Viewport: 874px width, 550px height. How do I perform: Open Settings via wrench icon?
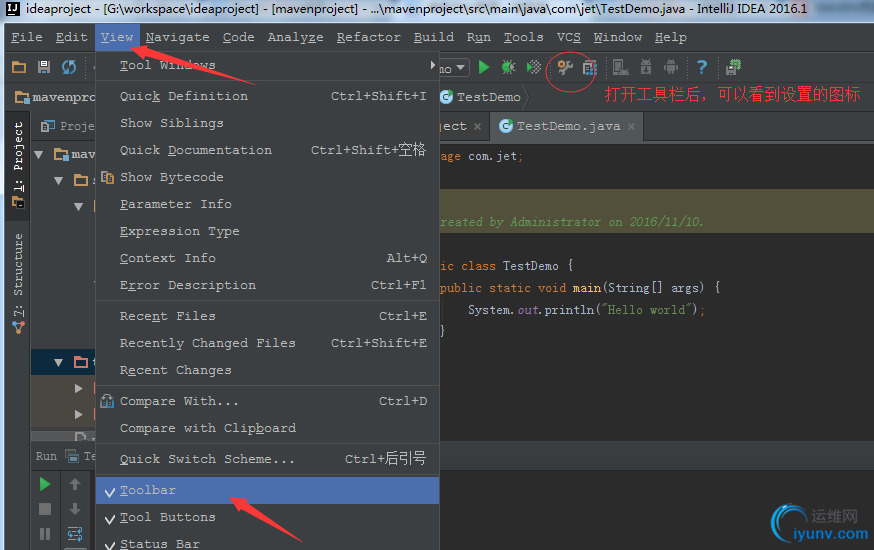coord(565,67)
